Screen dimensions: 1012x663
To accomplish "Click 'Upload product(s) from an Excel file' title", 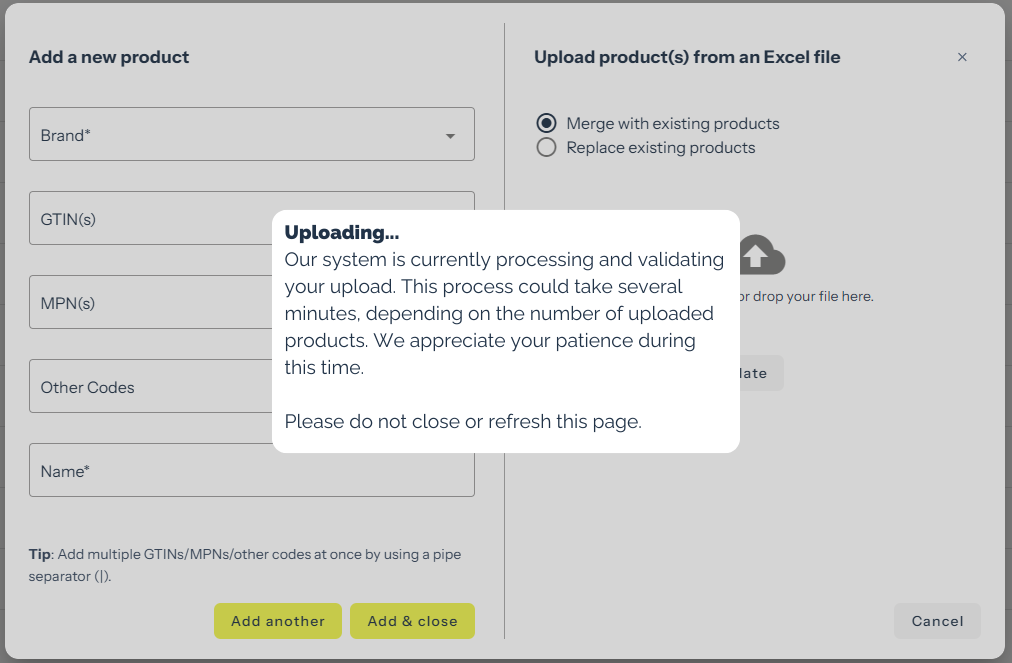I will click(687, 57).
